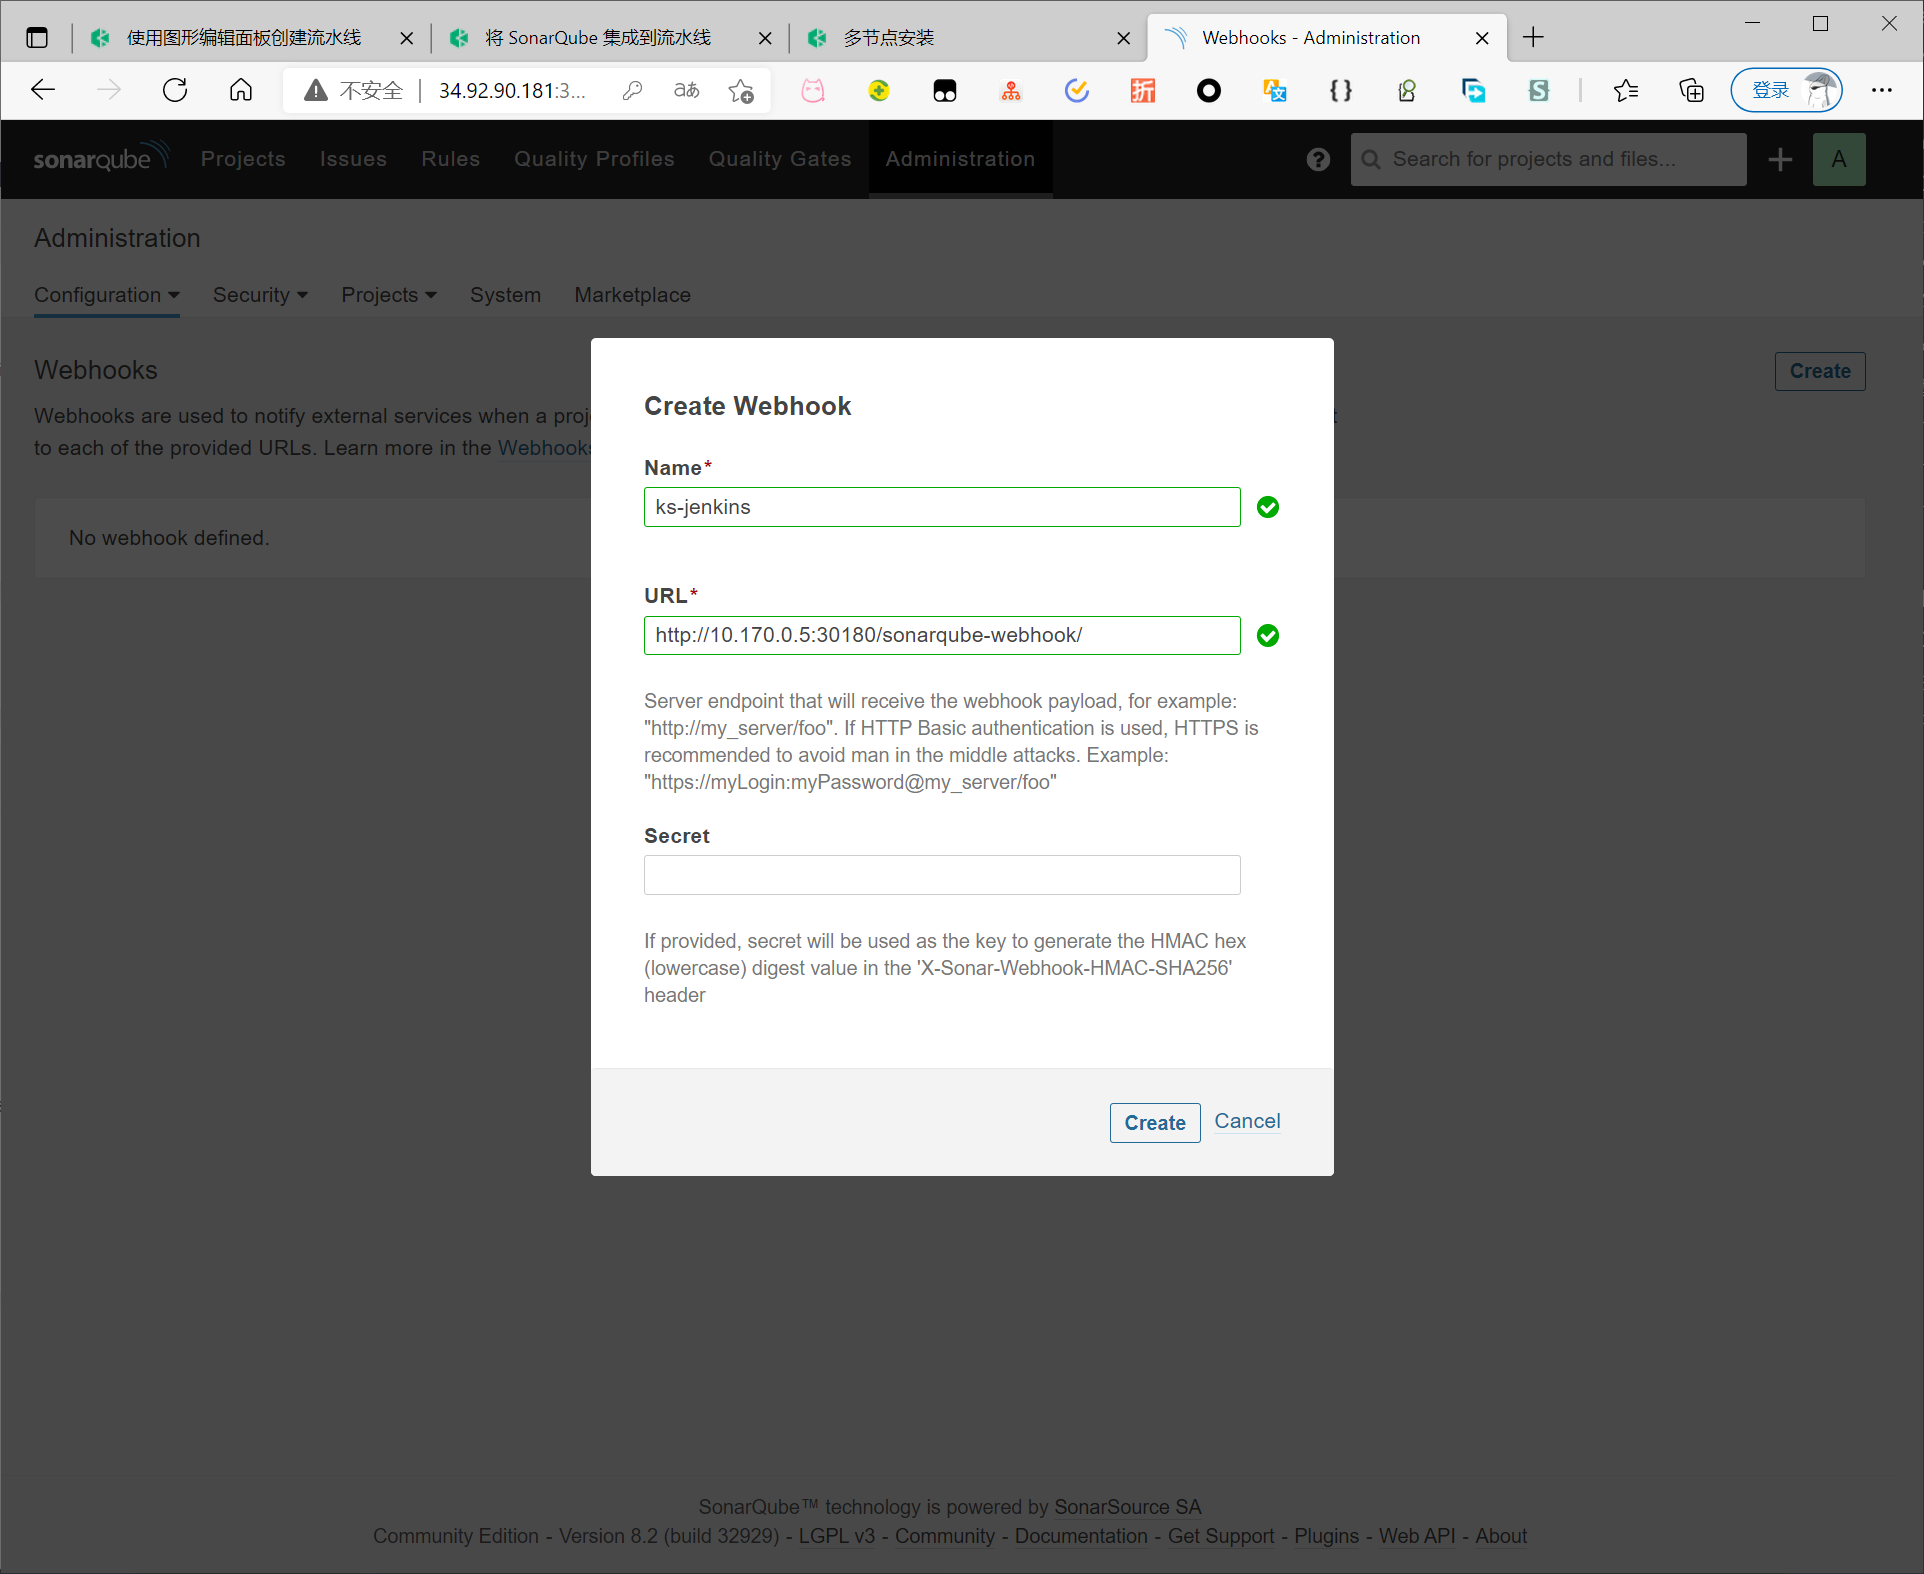The width and height of the screenshot is (1924, 1574).
Task: Click into the Secret input field
Action: click(x=941, y=875)
